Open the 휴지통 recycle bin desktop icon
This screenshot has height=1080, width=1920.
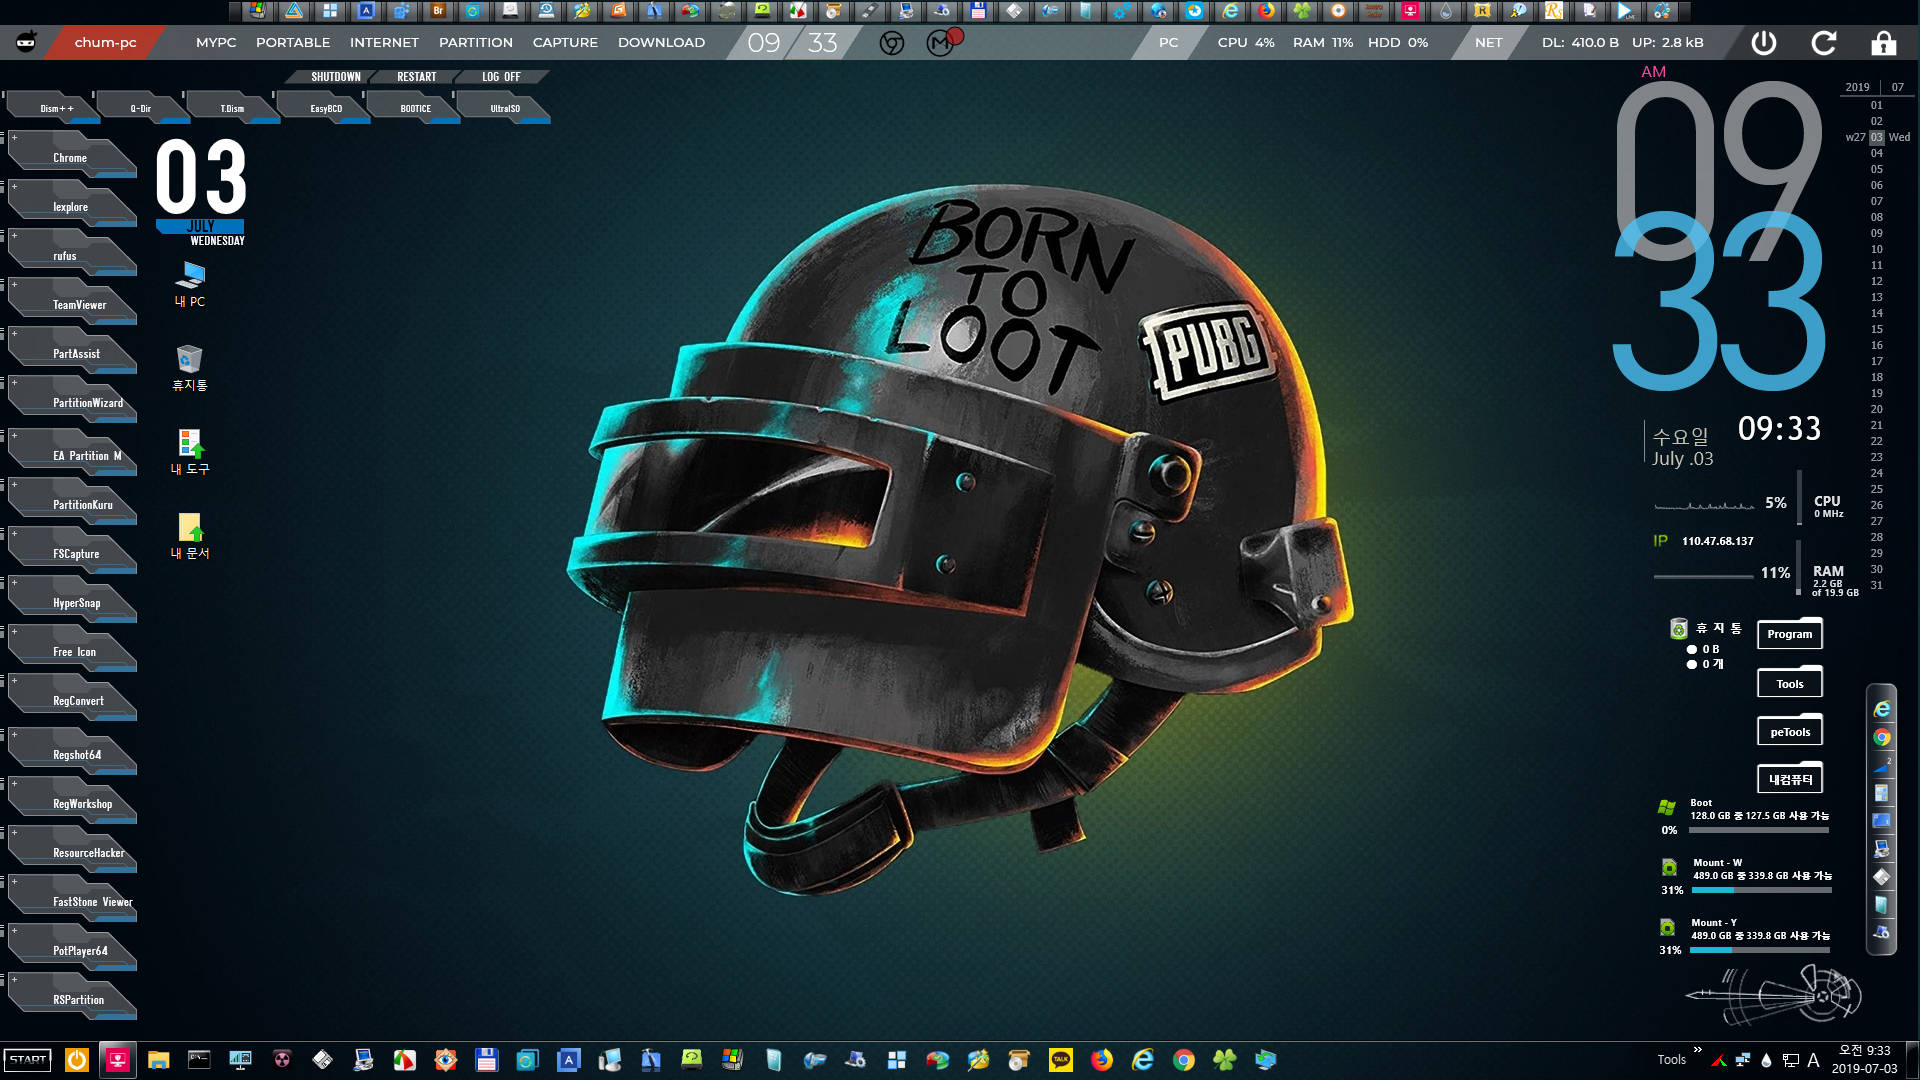pos(190,368)
